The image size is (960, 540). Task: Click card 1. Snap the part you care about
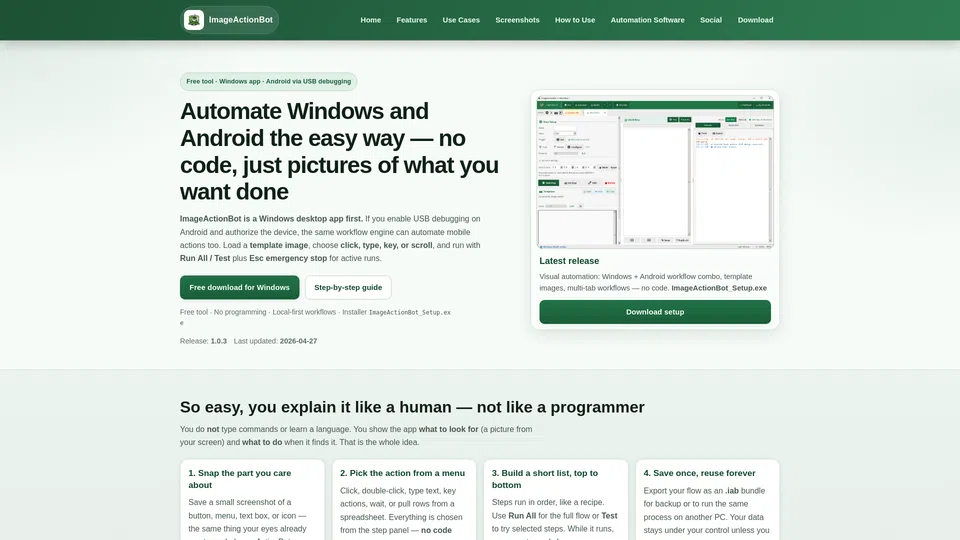tap(252, 500)
